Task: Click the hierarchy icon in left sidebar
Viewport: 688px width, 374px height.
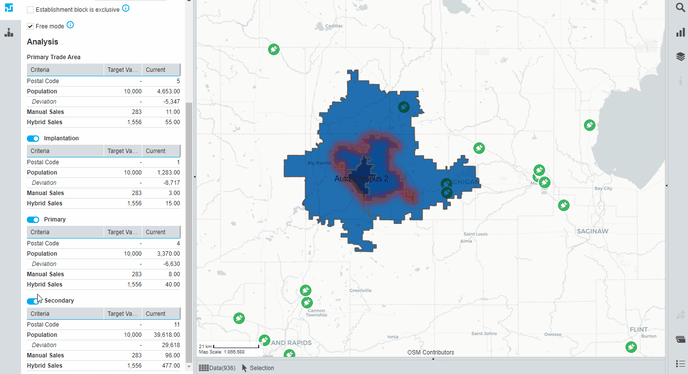Action: pos(9,32)
